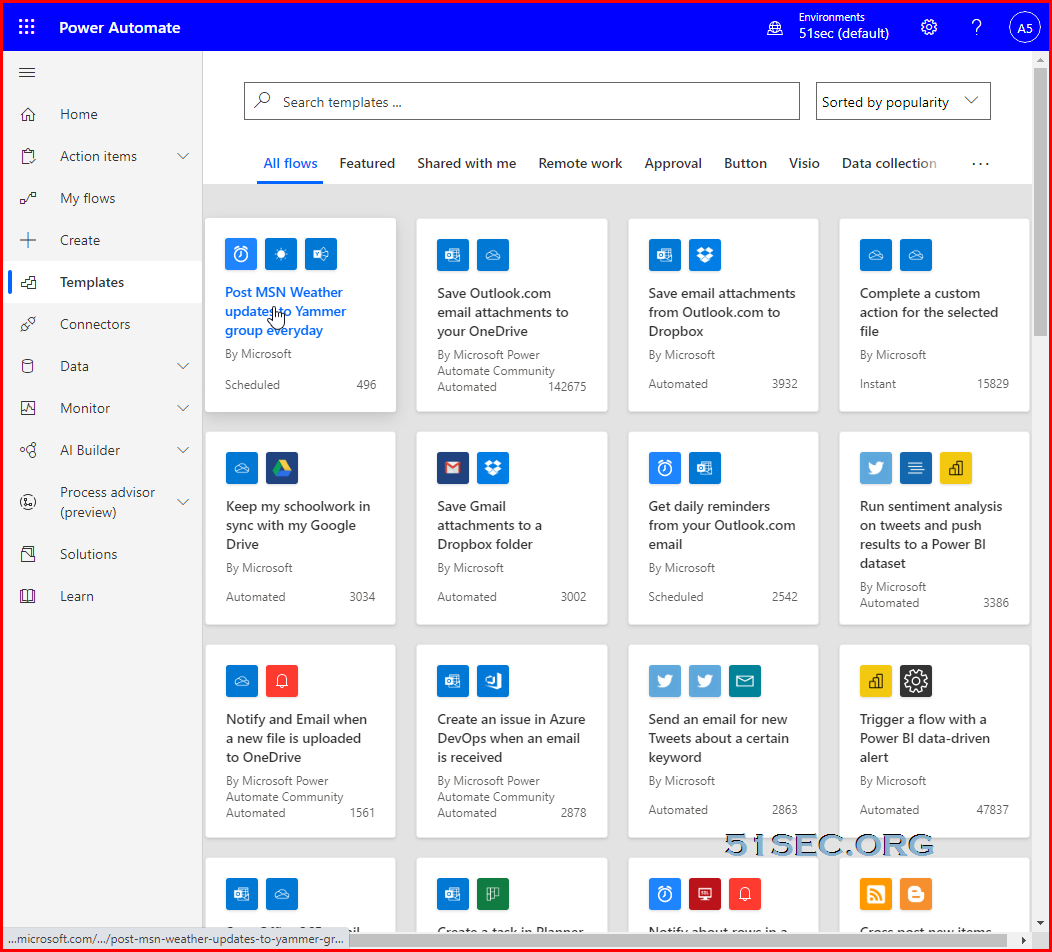The height and width of the screenshot is (952, 1052).
Task: Open the Templates sidebar item
Action: (103, 282)
